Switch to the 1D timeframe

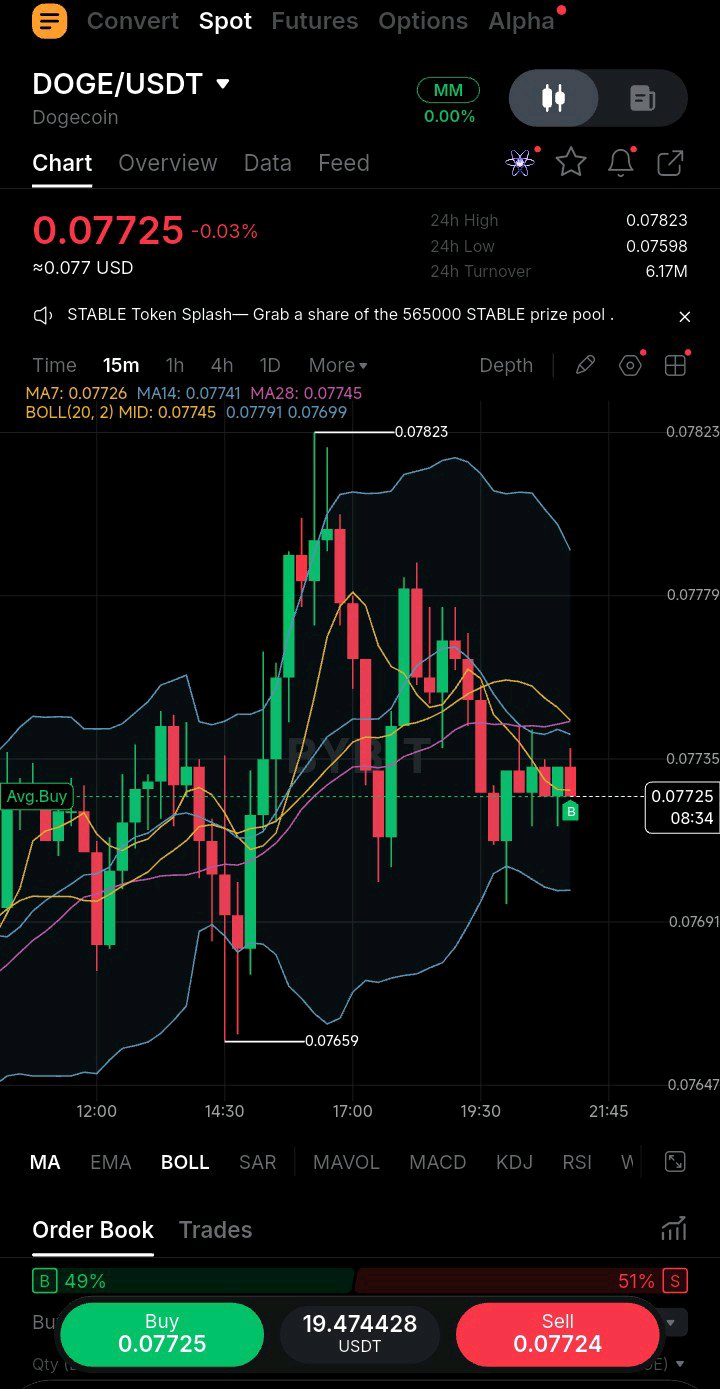[x=270, y=365]
